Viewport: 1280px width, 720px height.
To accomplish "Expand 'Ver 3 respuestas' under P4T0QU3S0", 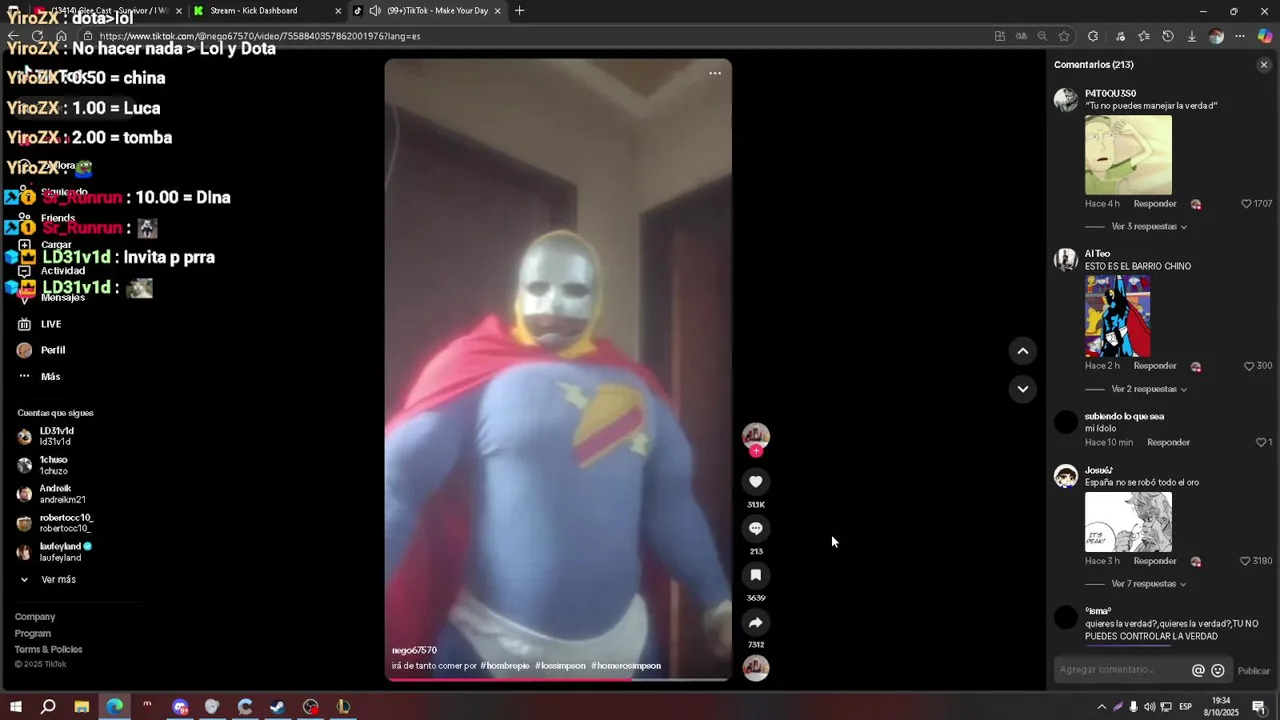I will click(1149, 227).
